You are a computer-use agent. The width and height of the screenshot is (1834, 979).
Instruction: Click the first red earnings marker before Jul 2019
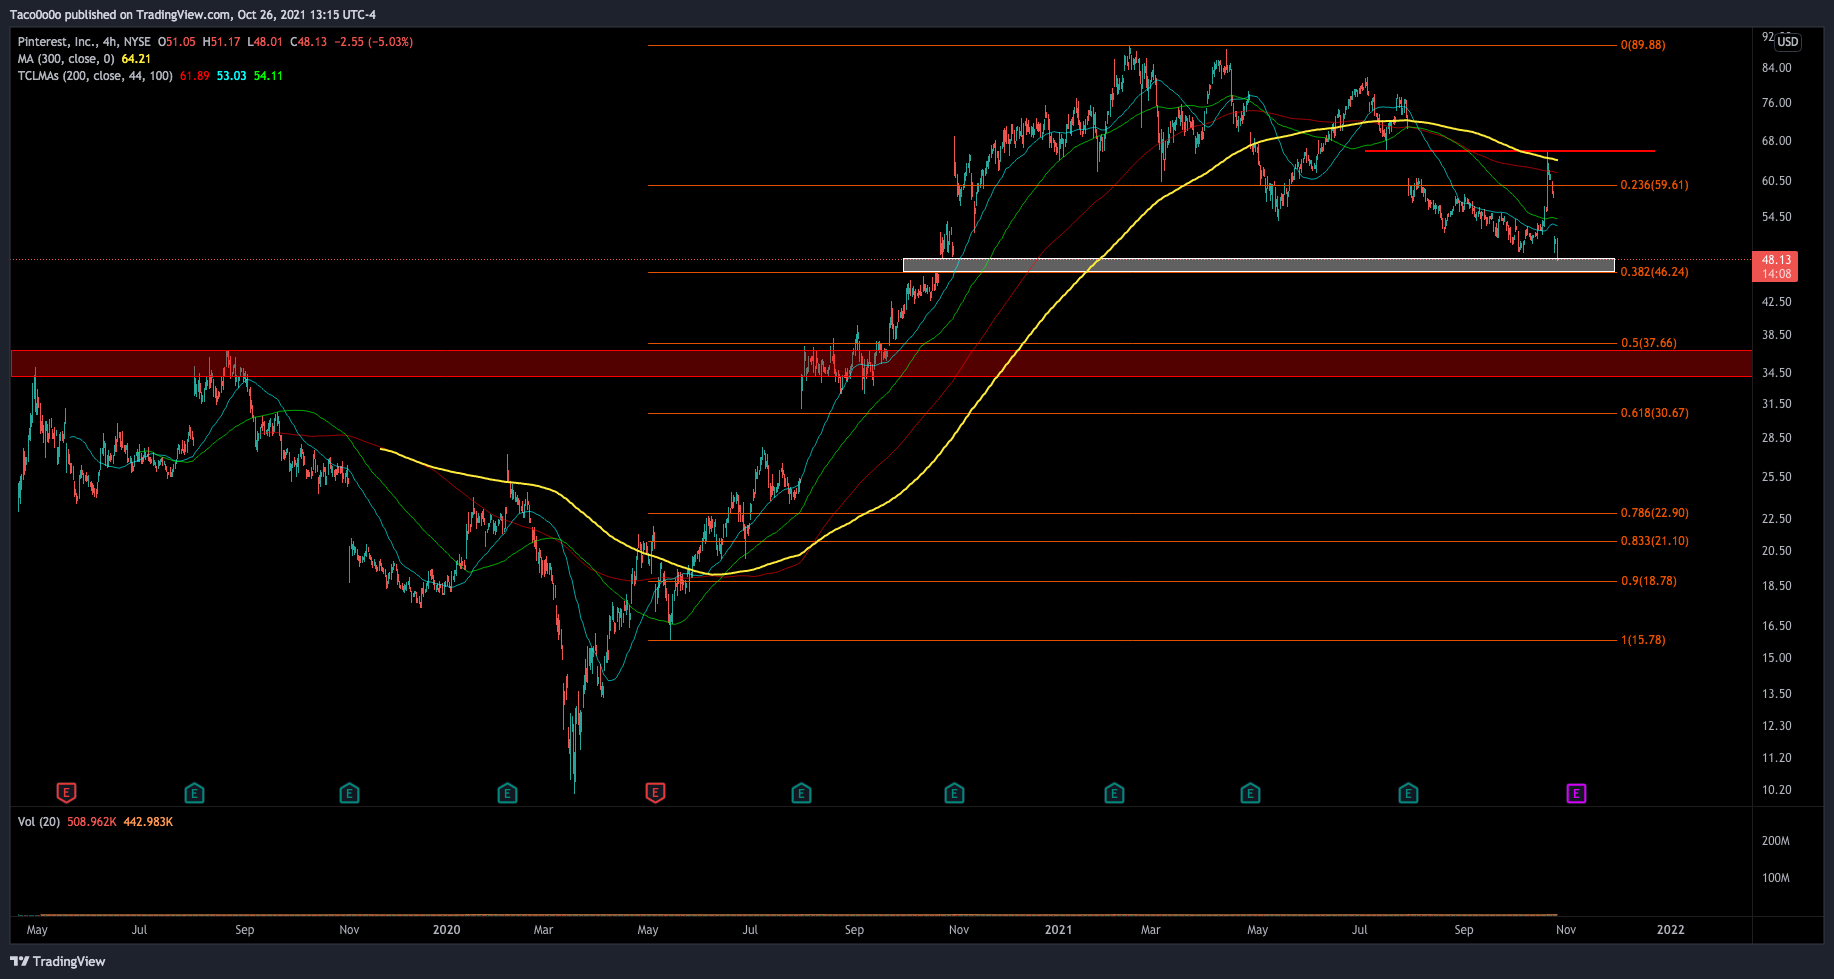pyautogui.click(x=66, y=793)
